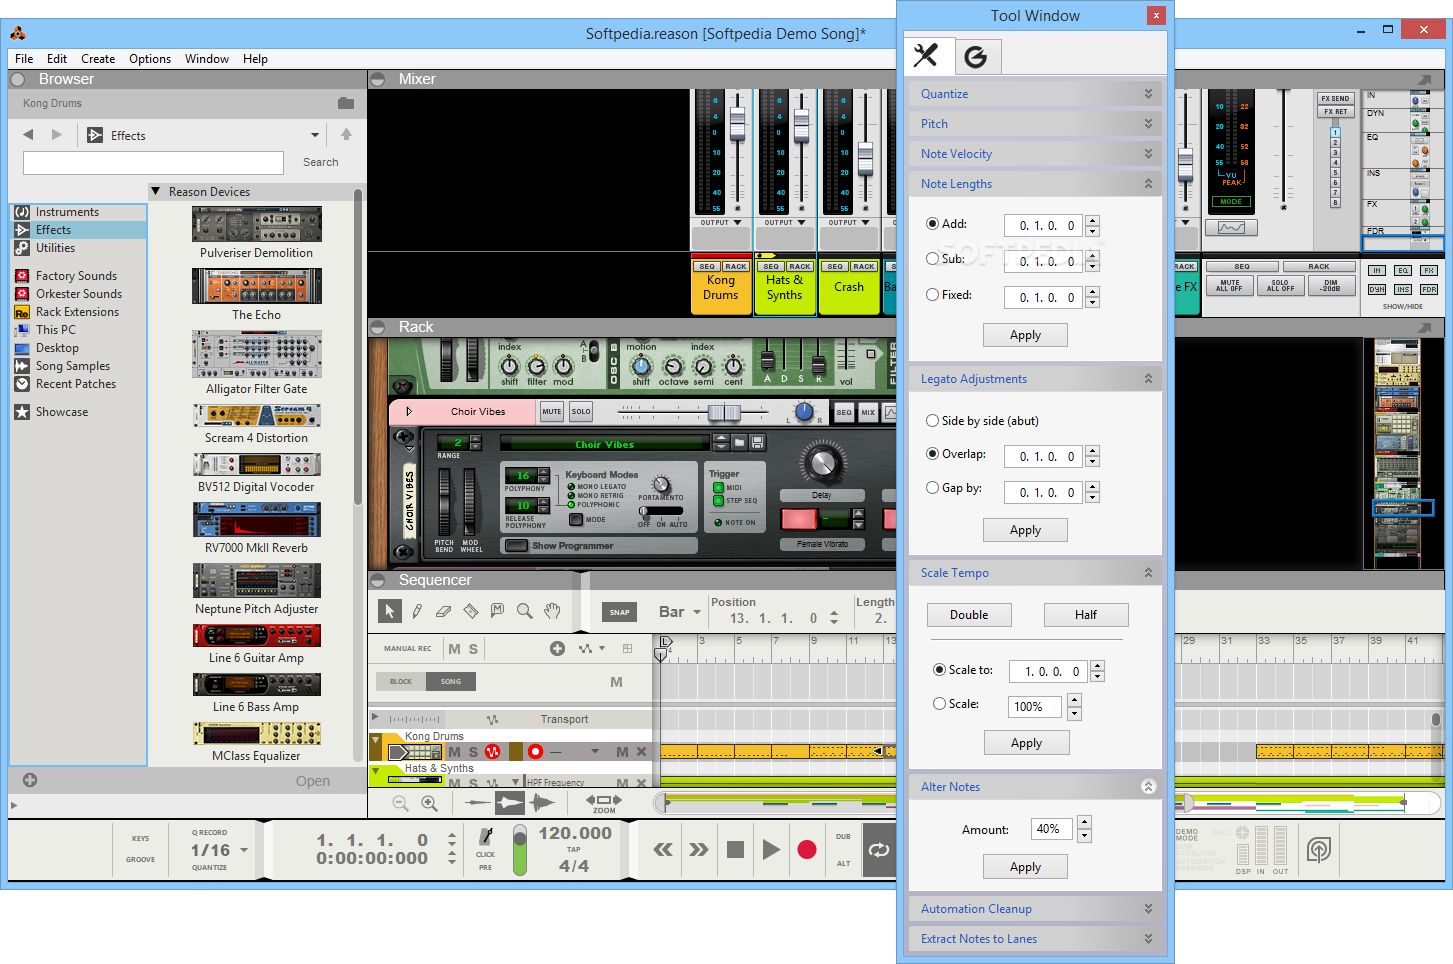The width and height of the screenshot is (1453, 964).
Task: Toggle the loop on/off button
Action: tap(879, 850)
